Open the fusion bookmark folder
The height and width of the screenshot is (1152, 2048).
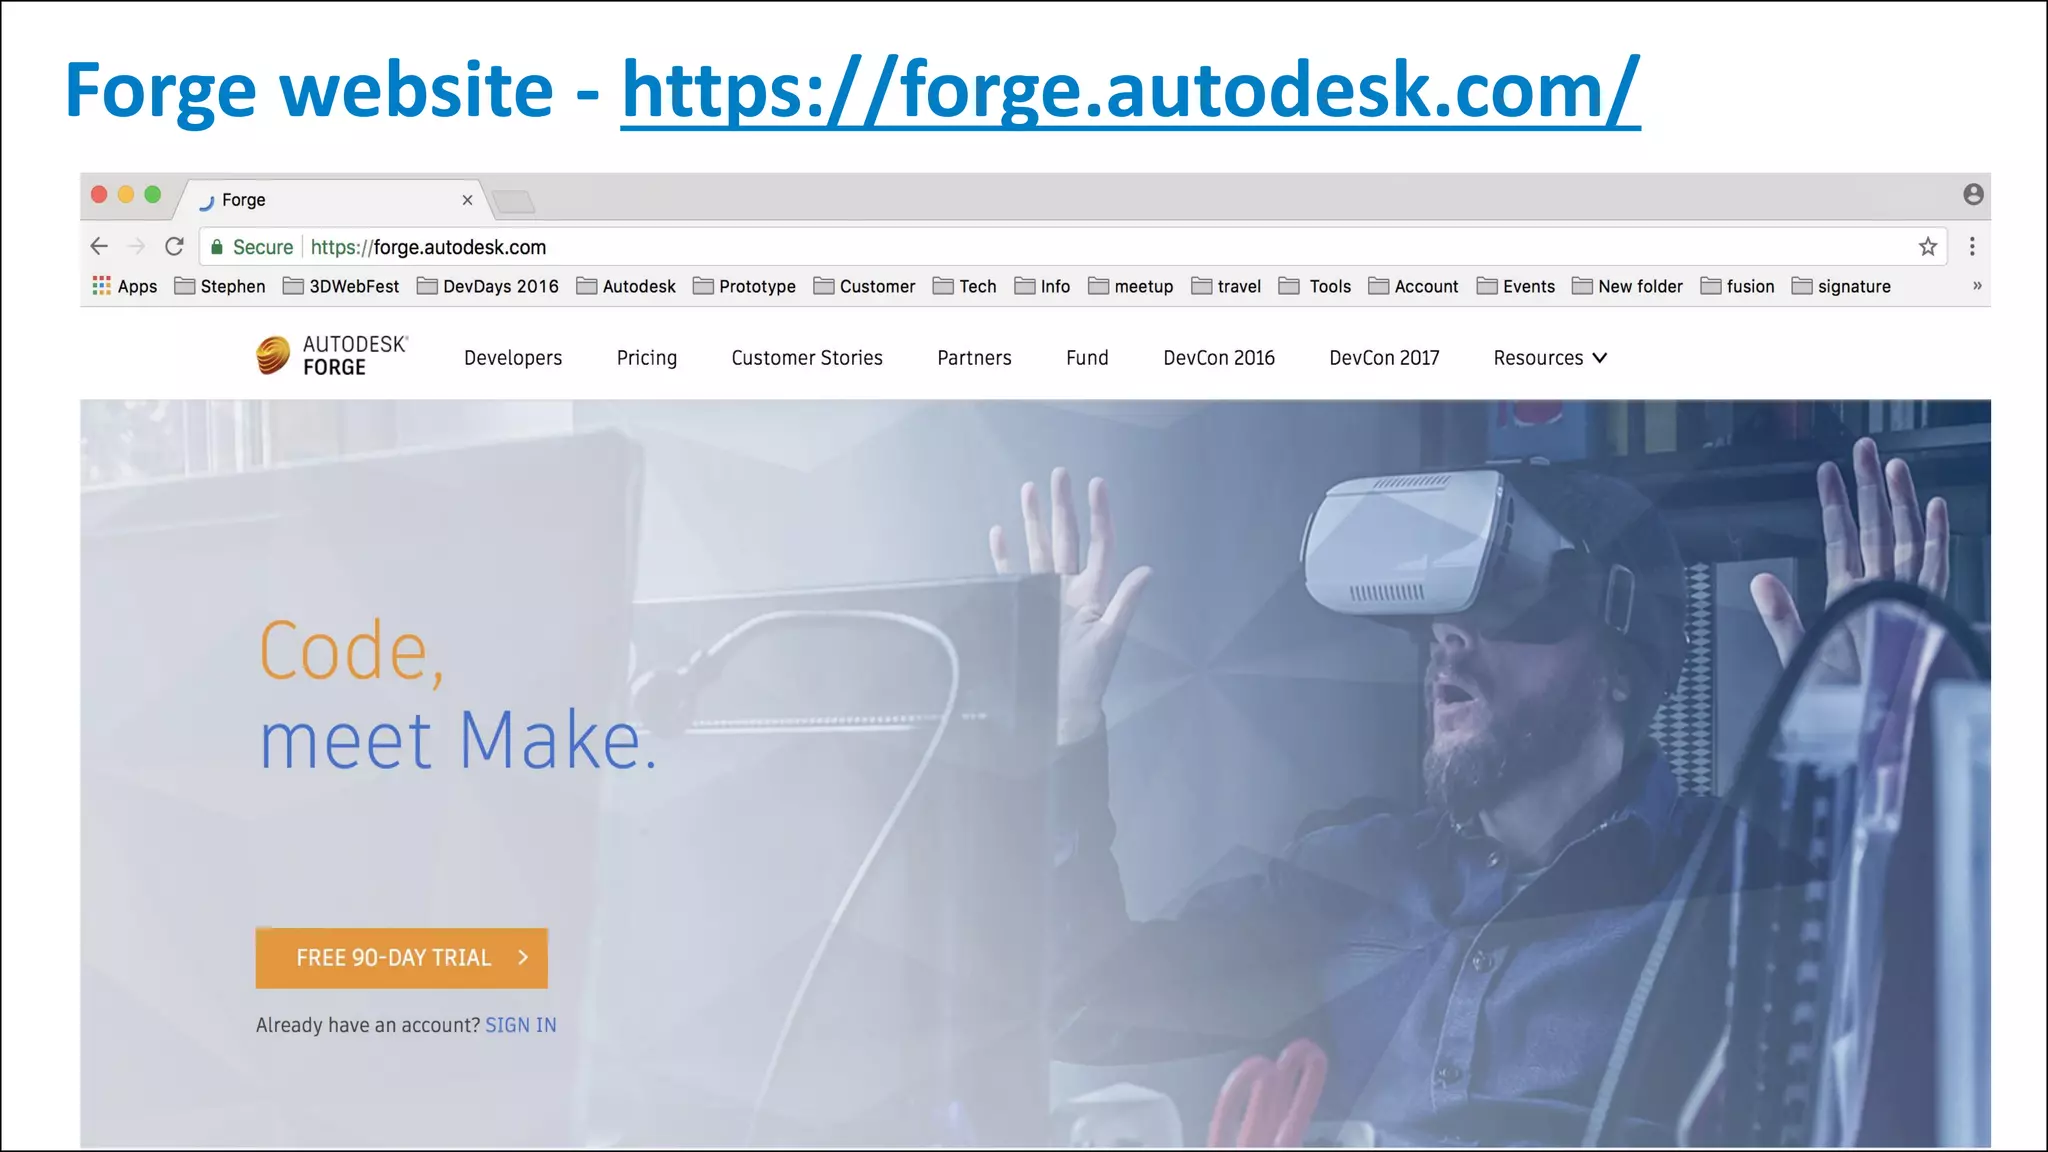tap(1738, 286)
